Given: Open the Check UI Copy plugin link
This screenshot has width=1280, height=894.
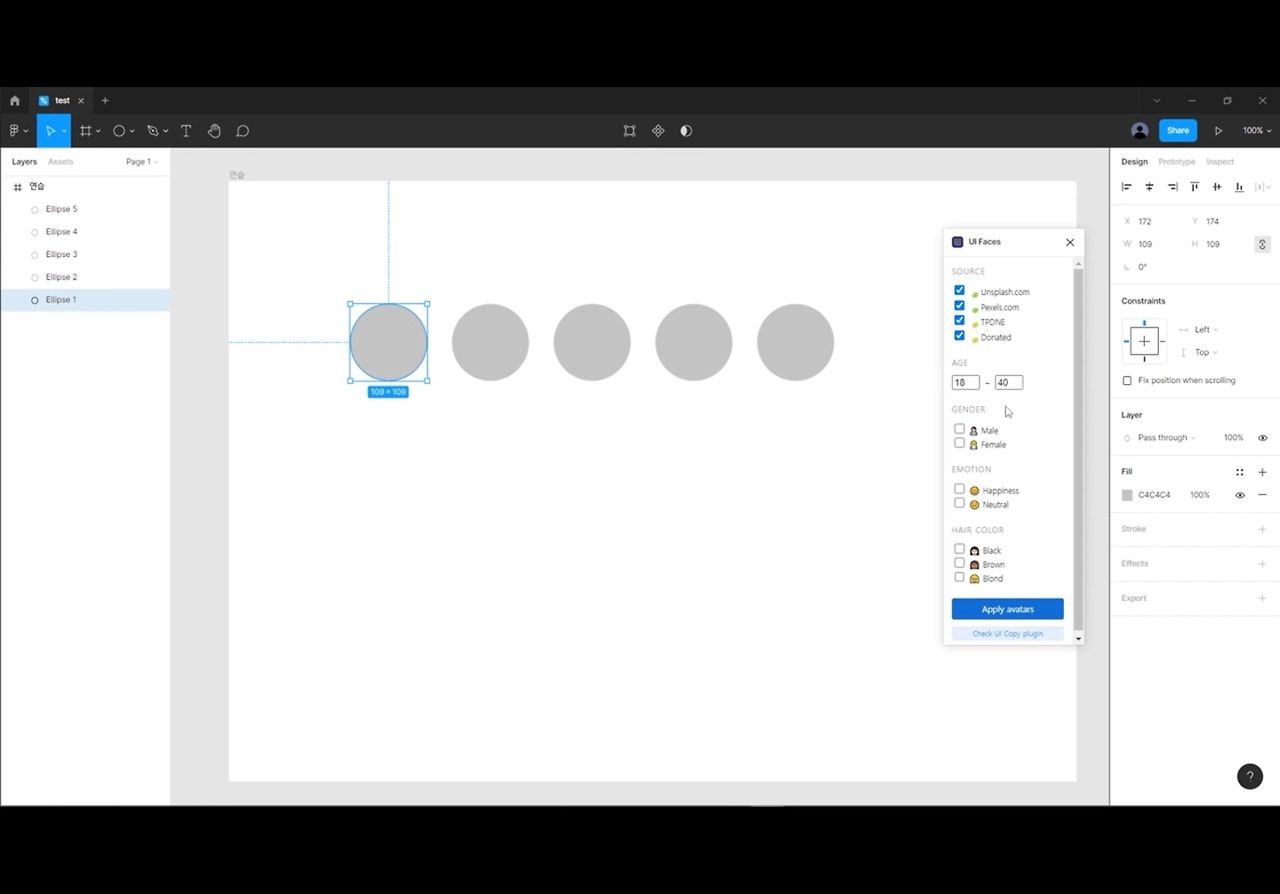Looking at the screenshot, I should point(1007,633).
